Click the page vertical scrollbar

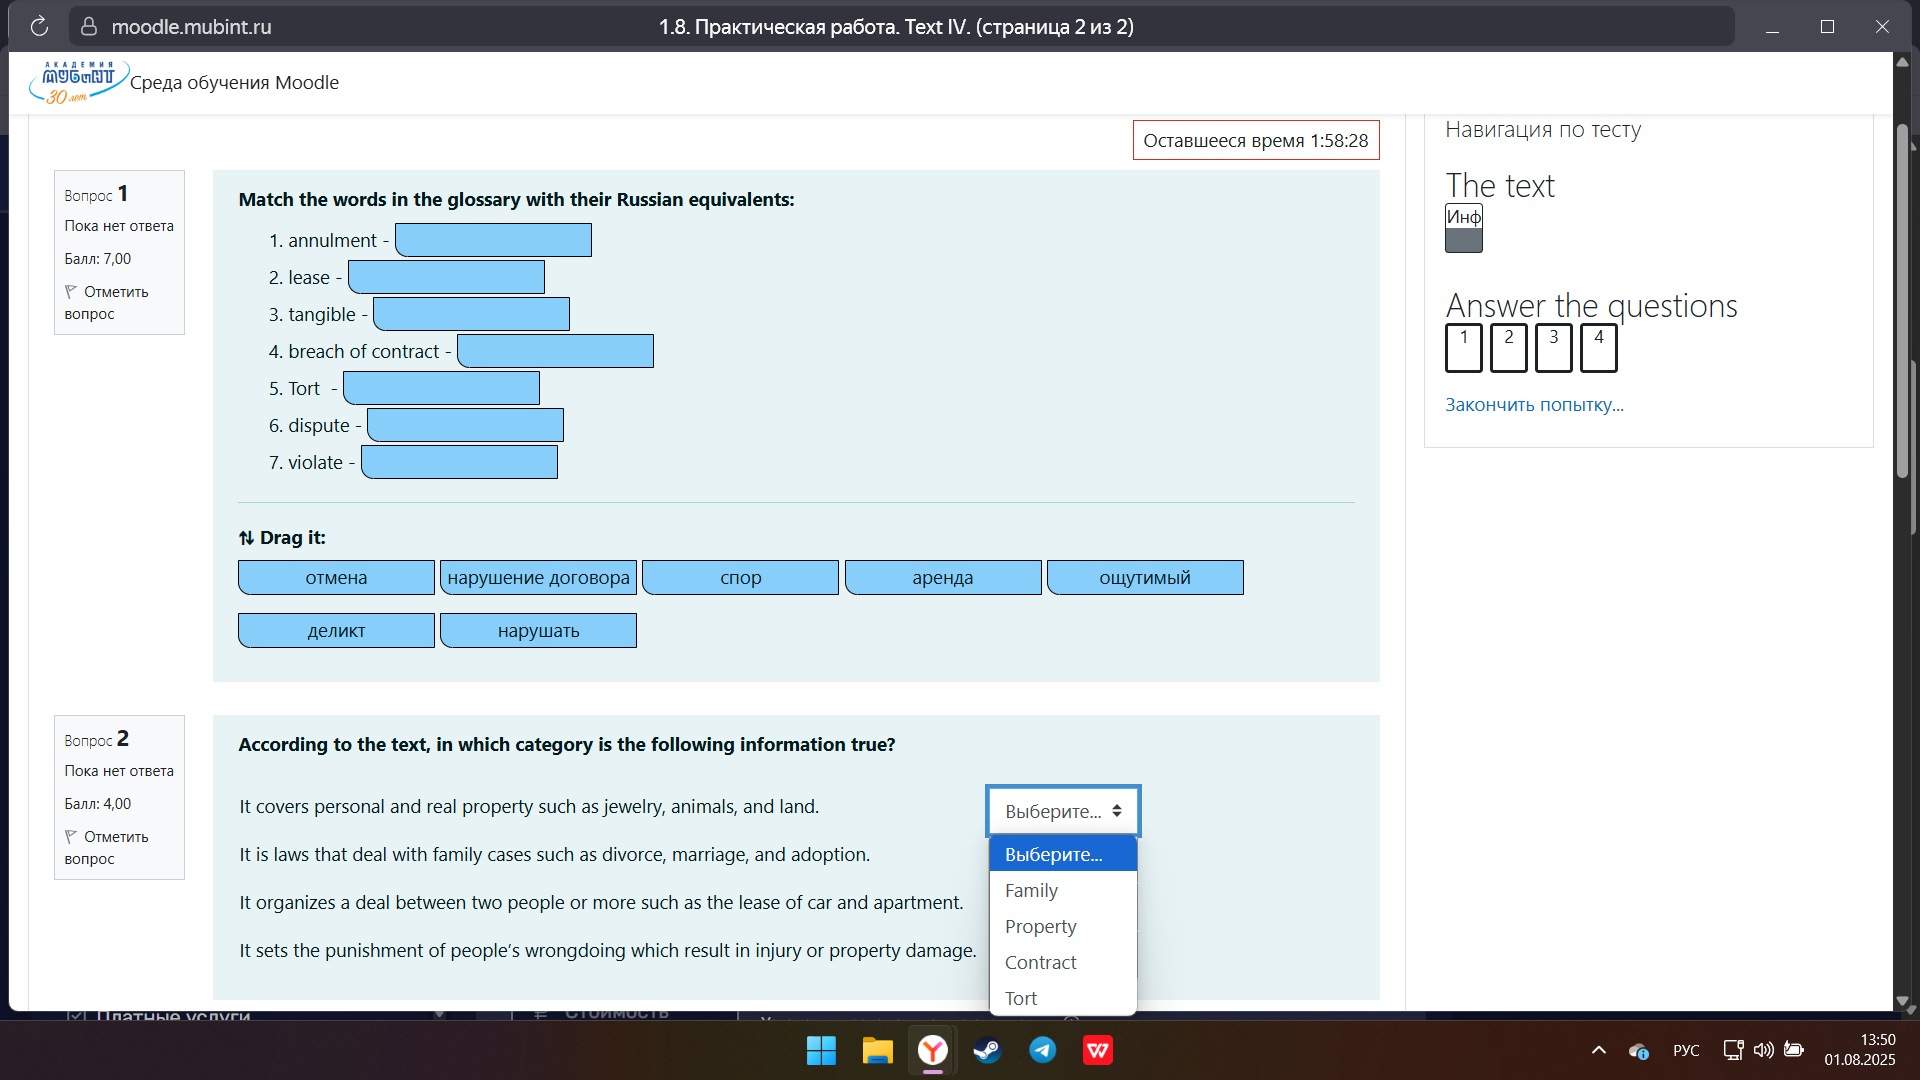pos(1903,300)
